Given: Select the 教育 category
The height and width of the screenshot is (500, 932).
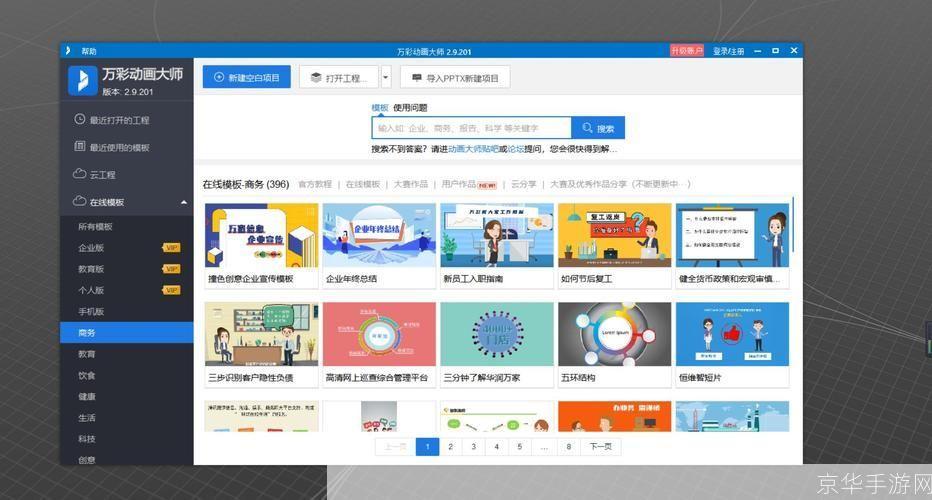Looking at the screenshot, I should [x=87, y=354].
